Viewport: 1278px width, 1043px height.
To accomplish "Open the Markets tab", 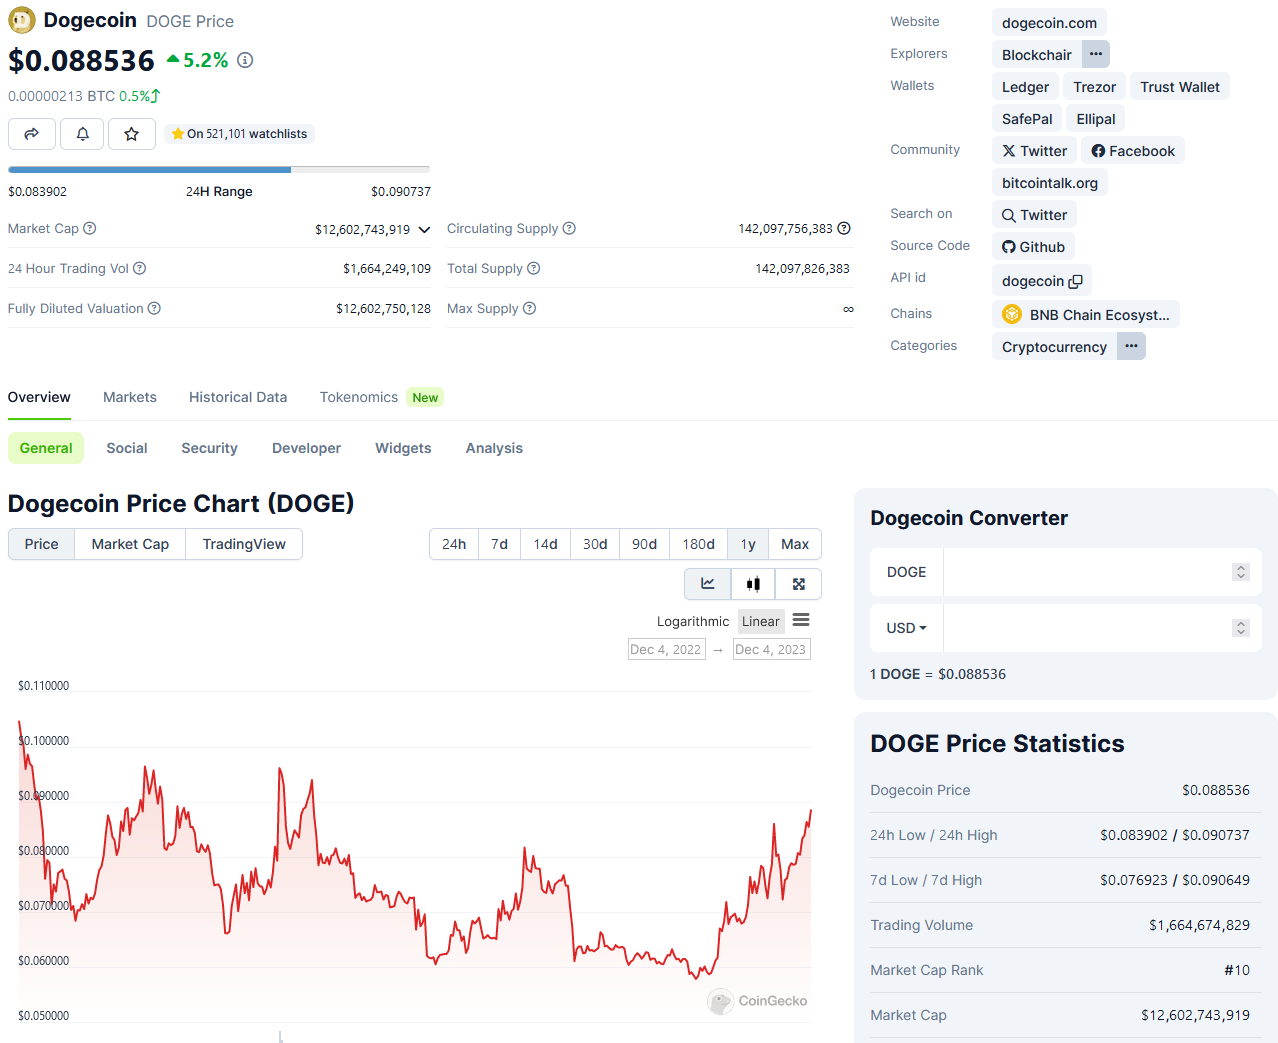I will [x=130, y=398].
